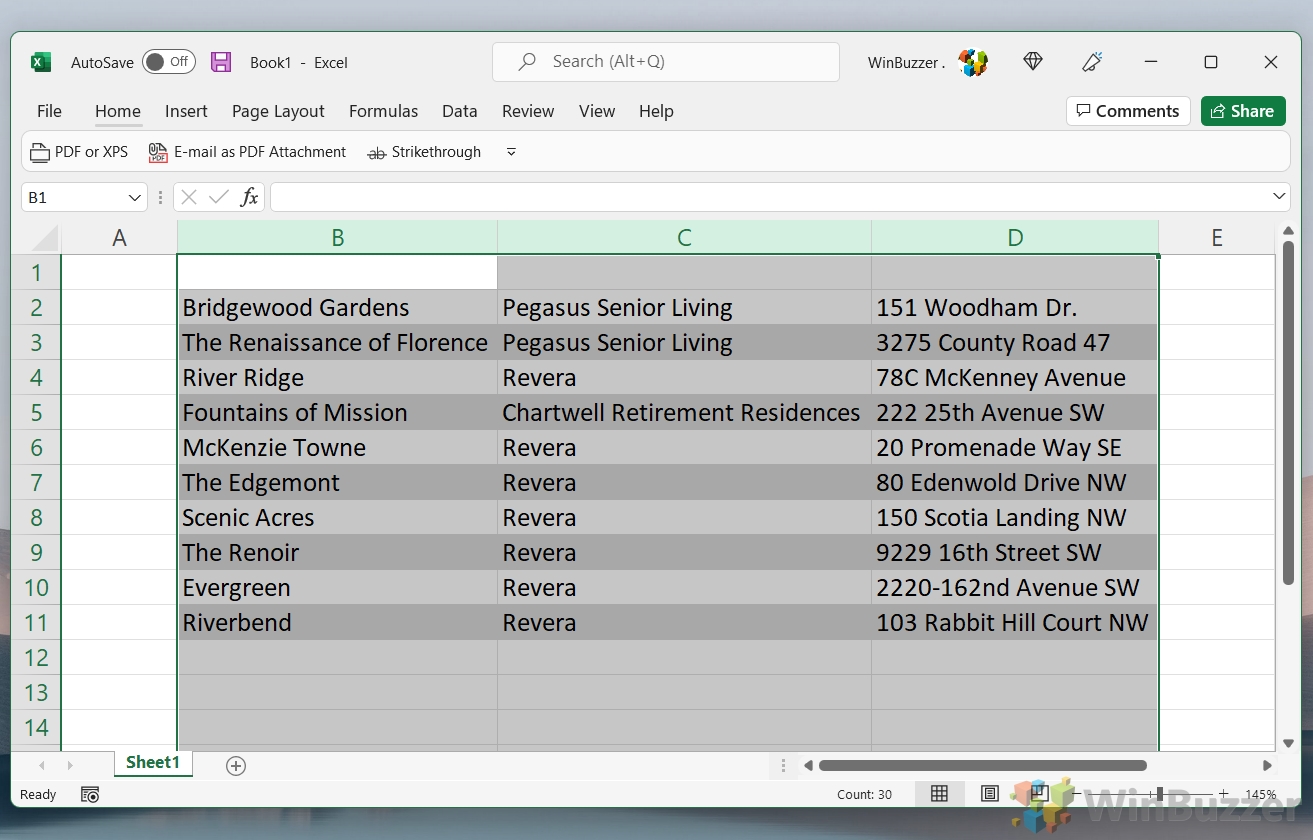Switch to the Formulas ribbon tab
1313x840 pixels.
pyautogui.click(x=383, y=111)
